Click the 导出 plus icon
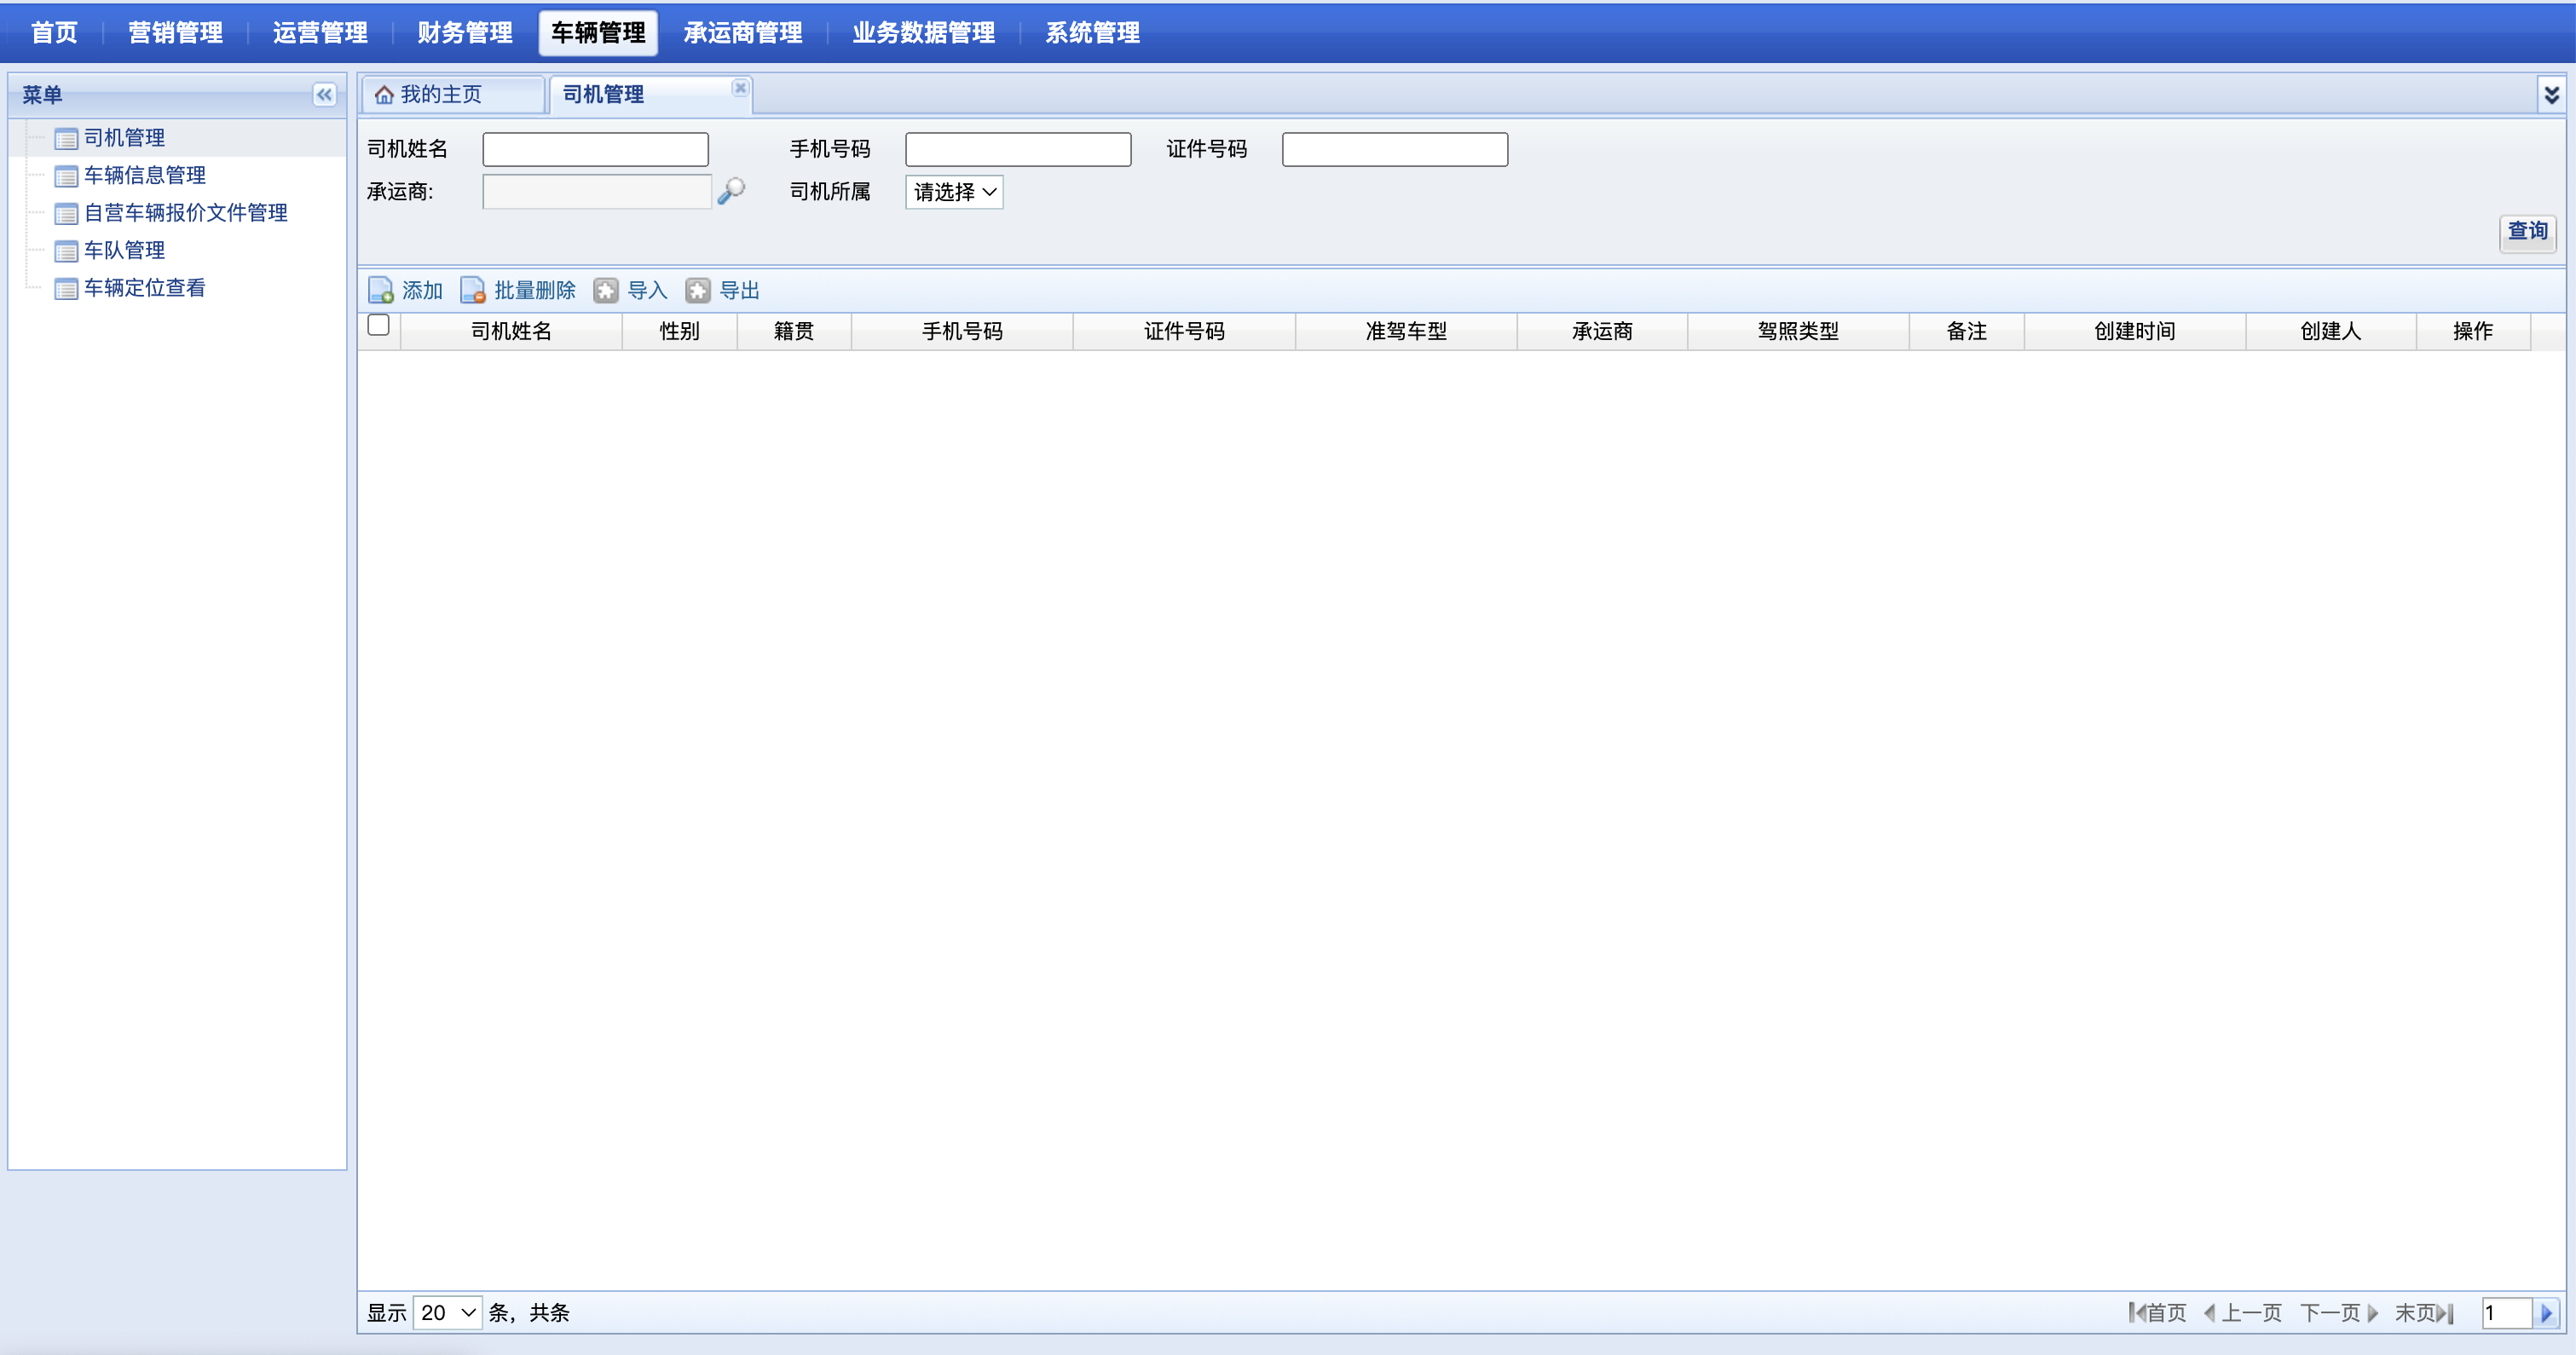 coord(697,290)
